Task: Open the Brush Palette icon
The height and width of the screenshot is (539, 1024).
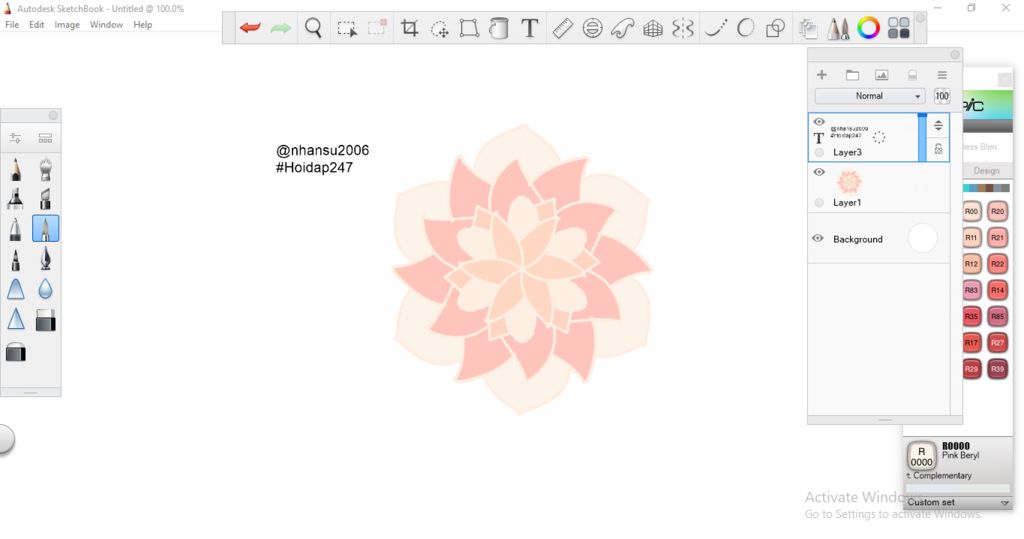Action: (838, 28)
